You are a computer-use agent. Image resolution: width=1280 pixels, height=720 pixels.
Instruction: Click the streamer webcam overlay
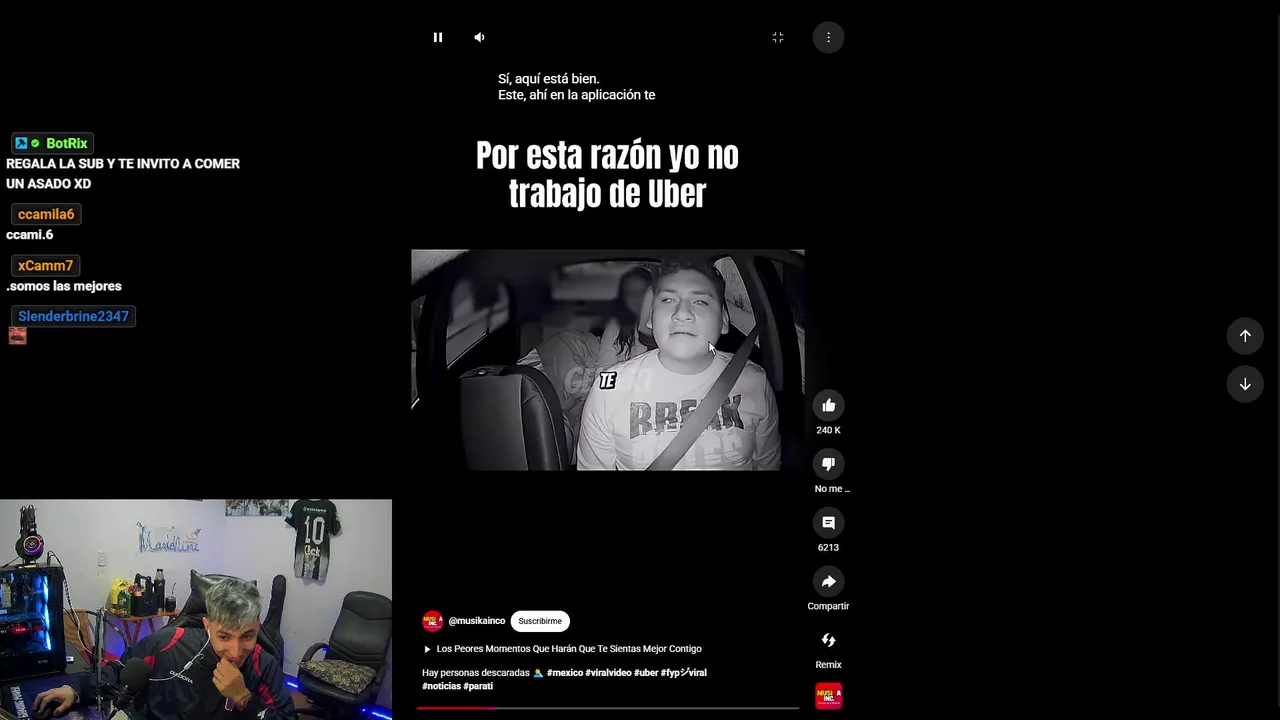pyautogui.click(x=196, y=610)
